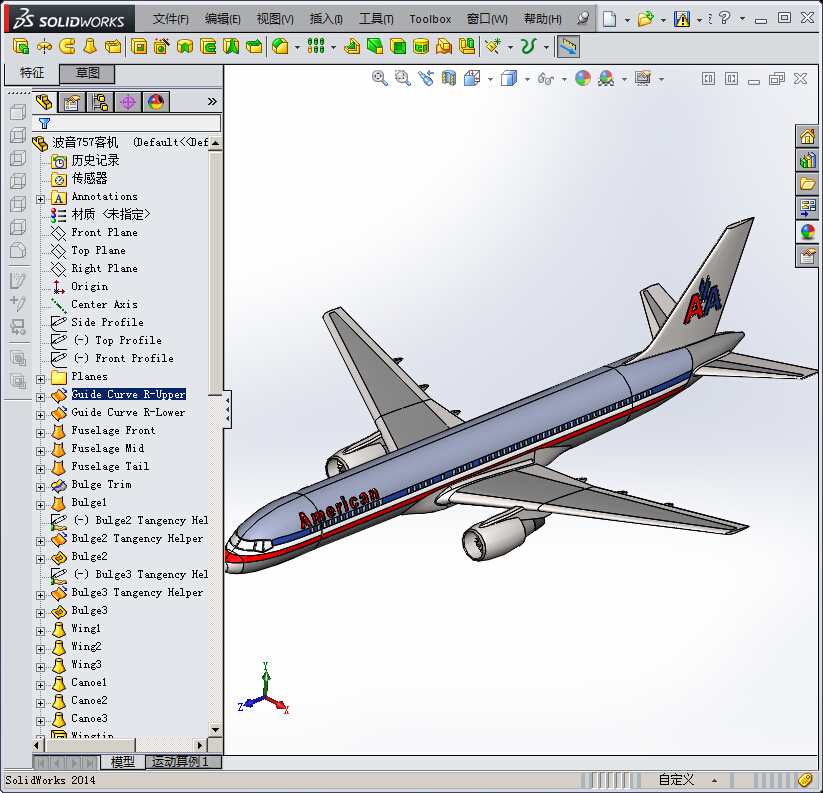823x793 pixels.
Task: Expand the Canoe2 feature node
Action: tap(40, 703)
